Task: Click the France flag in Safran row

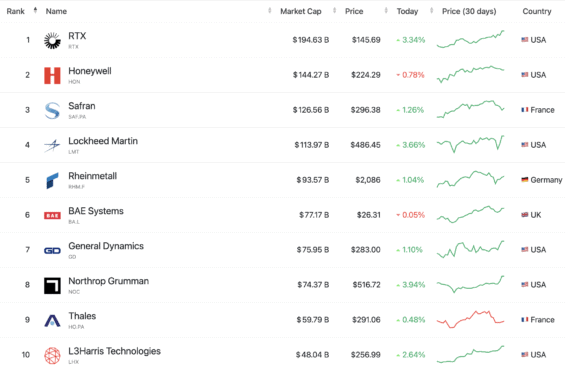Action: click(x=525, y=110)
